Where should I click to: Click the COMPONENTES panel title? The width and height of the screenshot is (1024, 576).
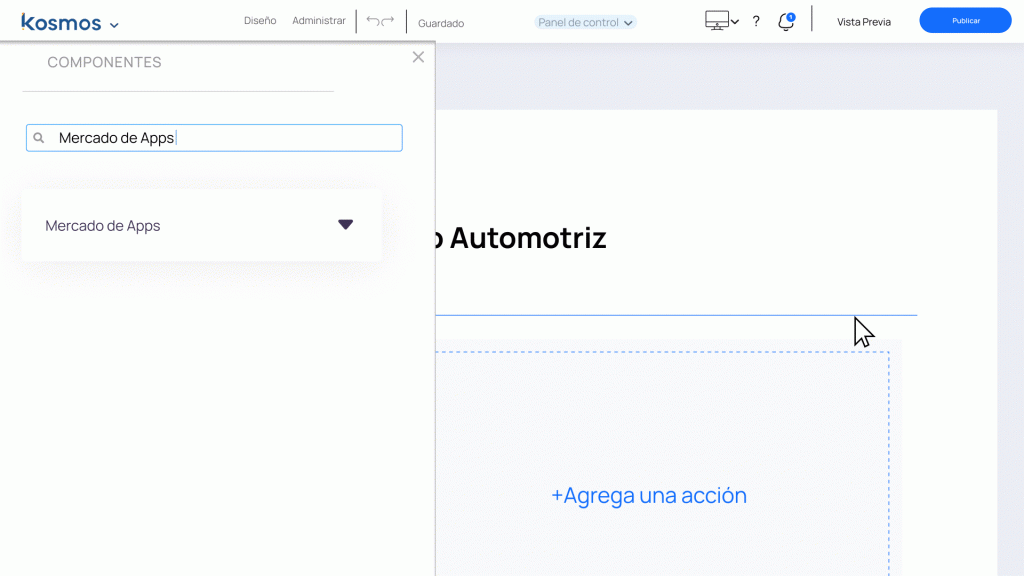(x=104, y=62)
